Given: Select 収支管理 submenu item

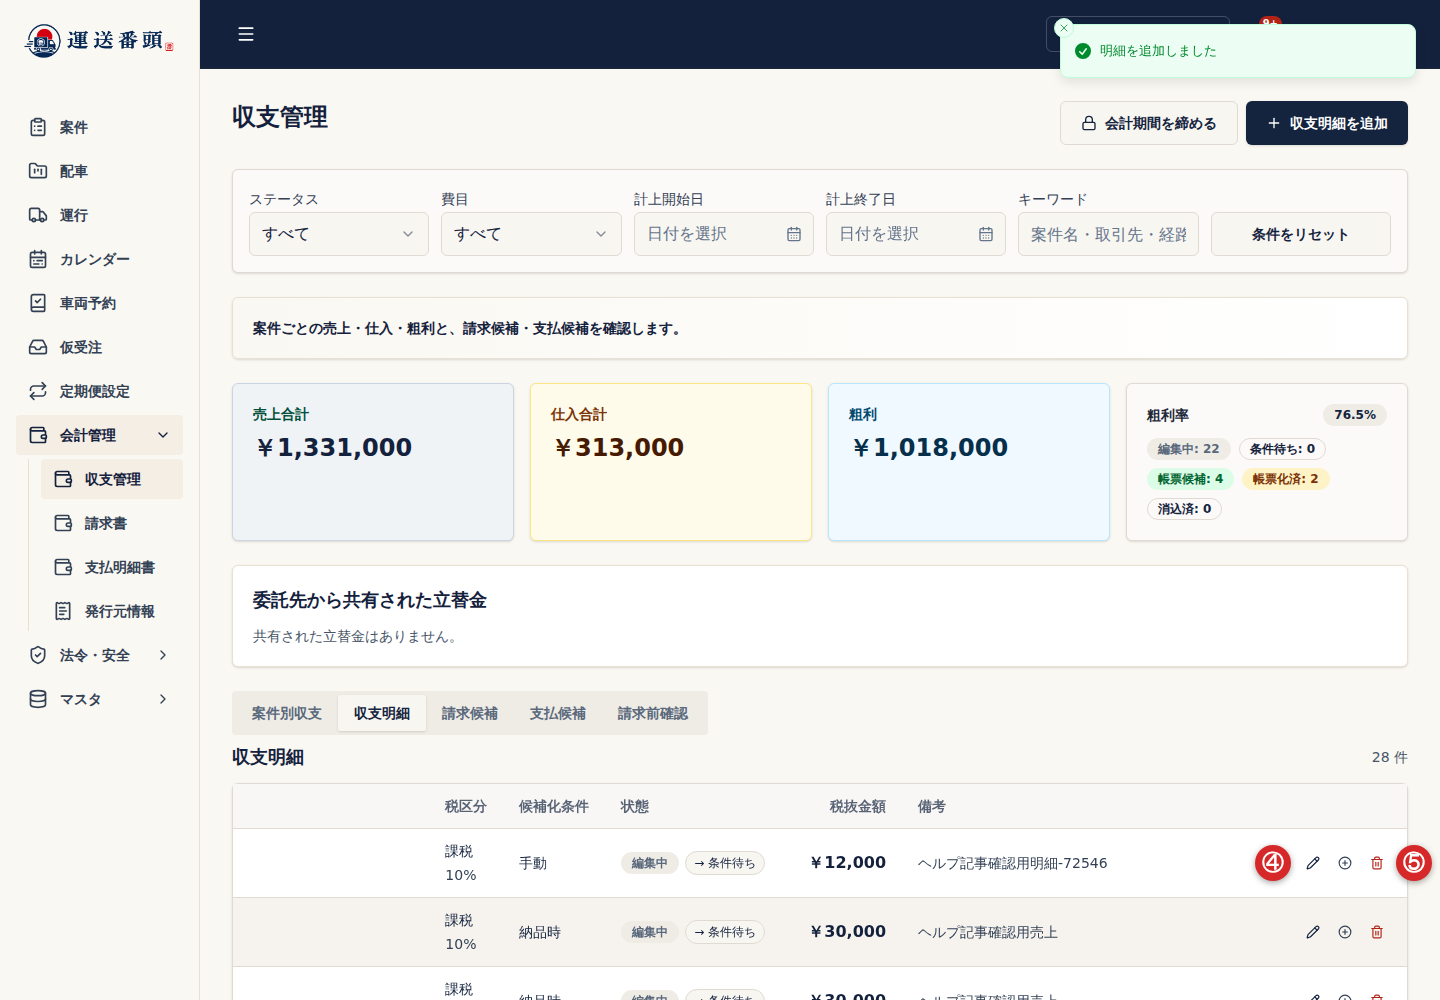Looking at the screenshot, I should [112, 479].
